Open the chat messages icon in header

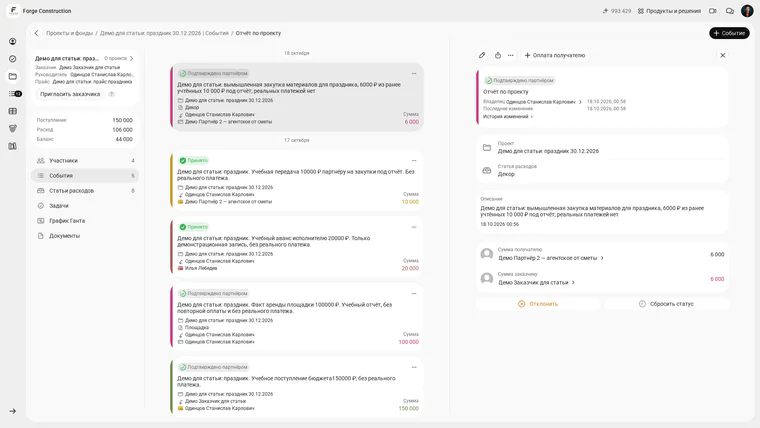(x=729, y=11)
